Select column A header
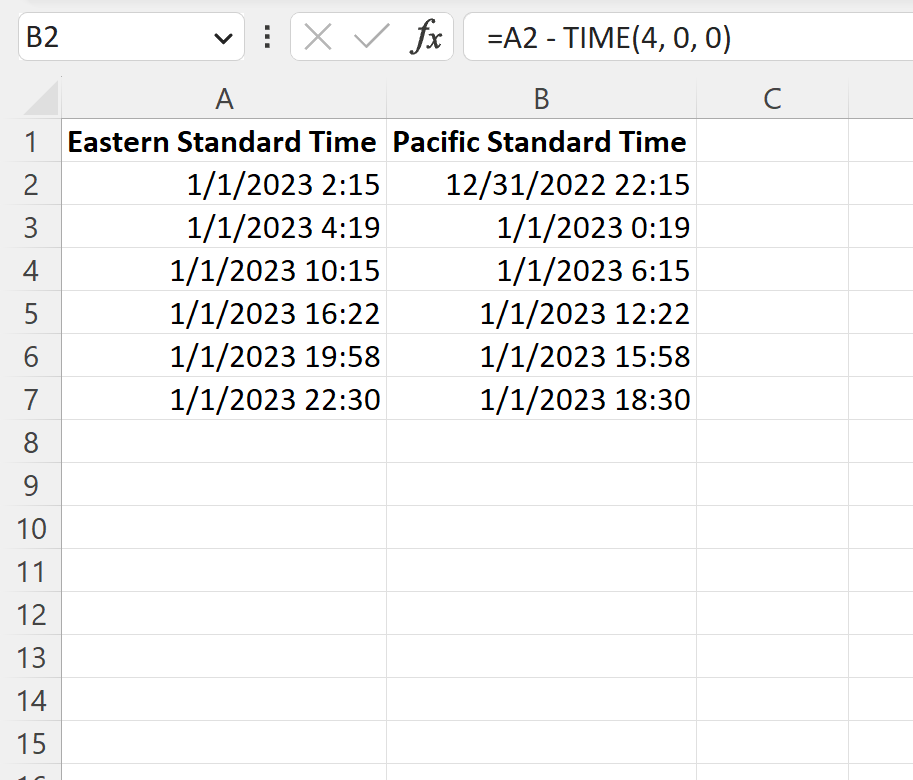 pyautogui.click(x=224, y=98)
